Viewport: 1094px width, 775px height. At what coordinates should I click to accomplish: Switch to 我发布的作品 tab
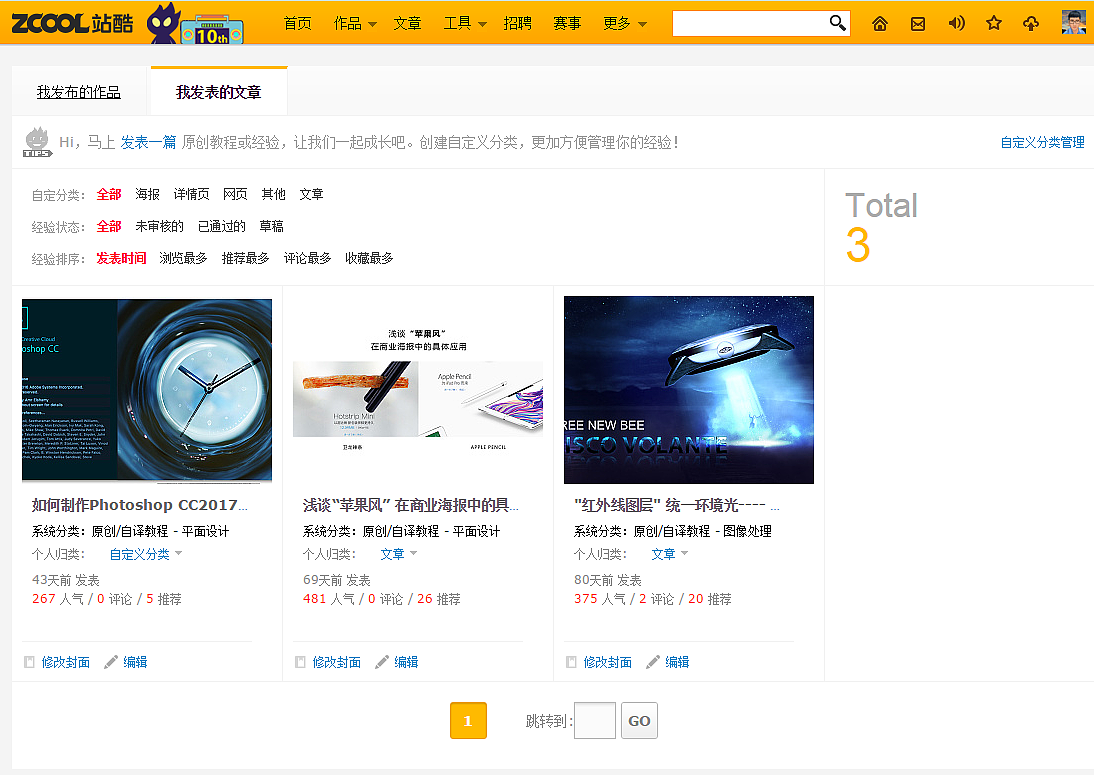[79, 92]
